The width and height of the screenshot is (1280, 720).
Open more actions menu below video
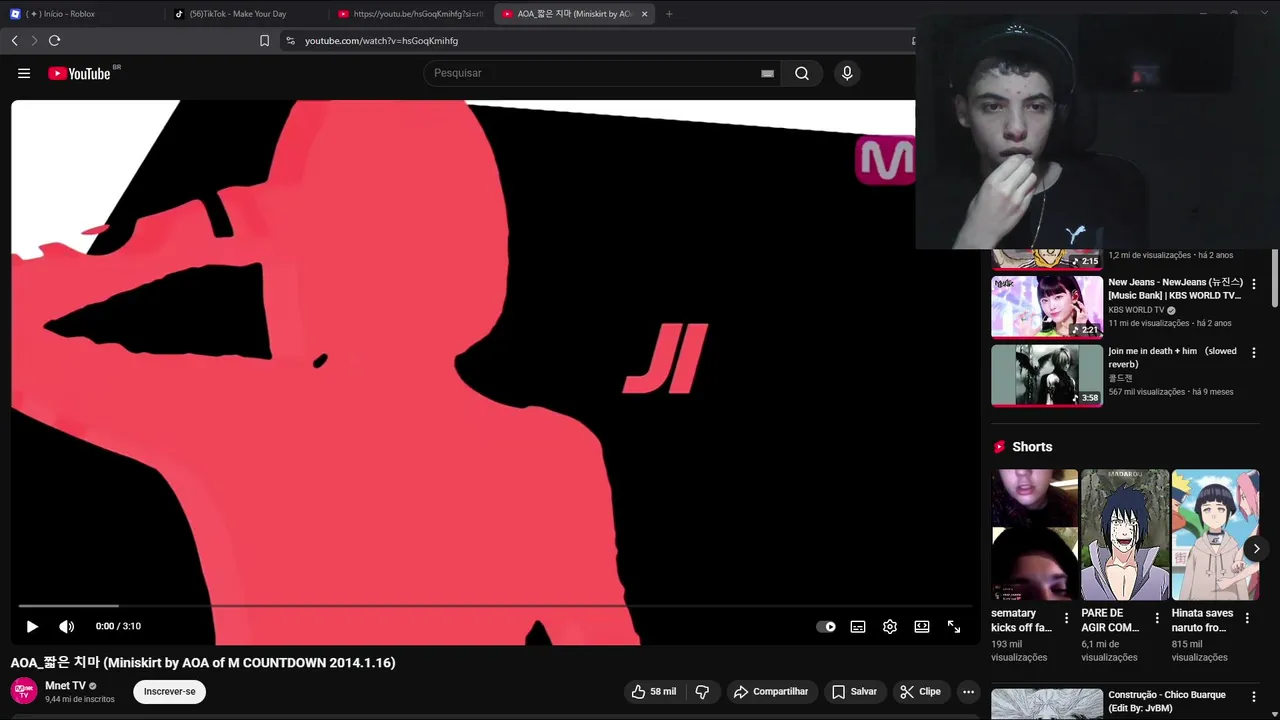[x=968, y=692]
